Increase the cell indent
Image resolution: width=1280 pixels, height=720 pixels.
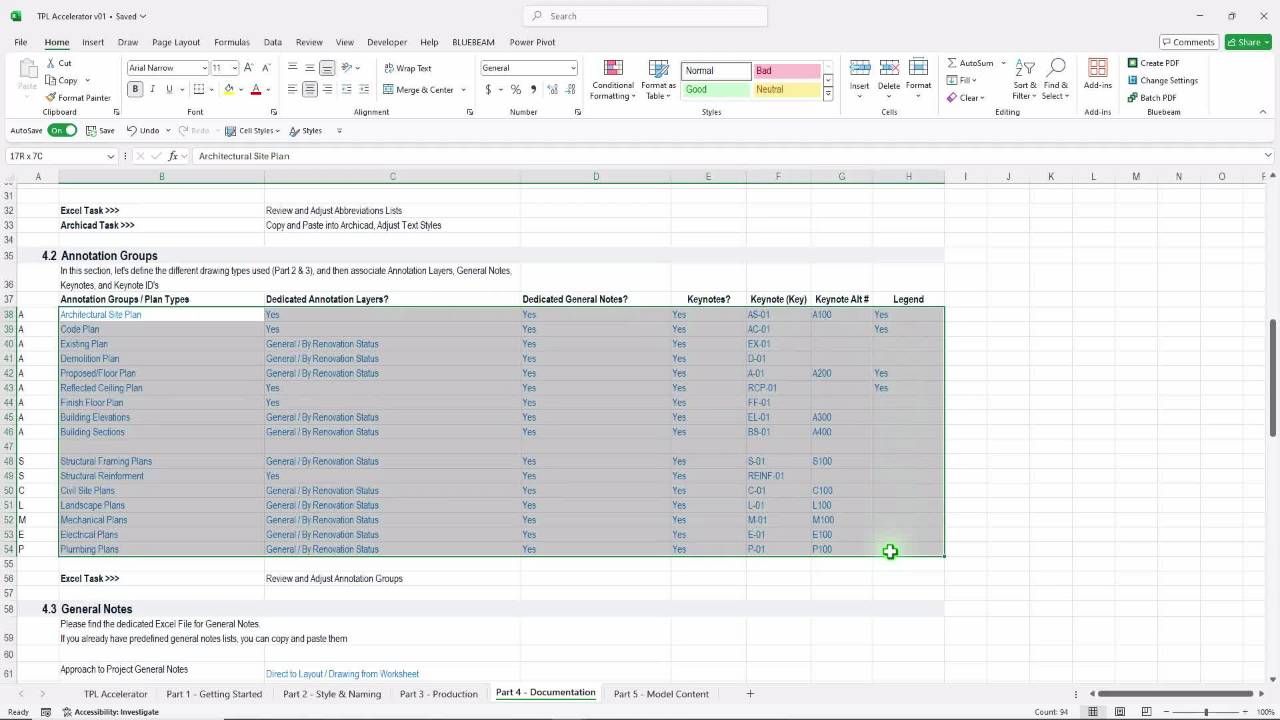pos(363,90)
